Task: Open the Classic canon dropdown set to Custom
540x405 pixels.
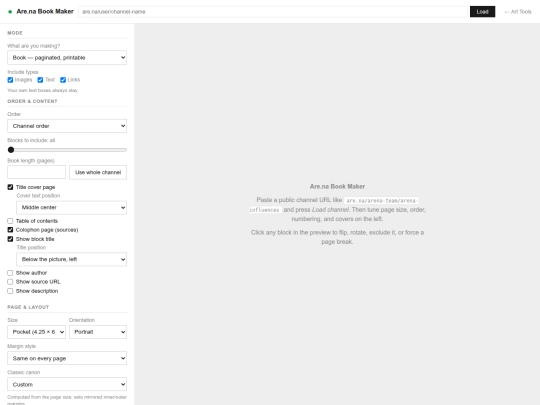Action: (67, 384)
